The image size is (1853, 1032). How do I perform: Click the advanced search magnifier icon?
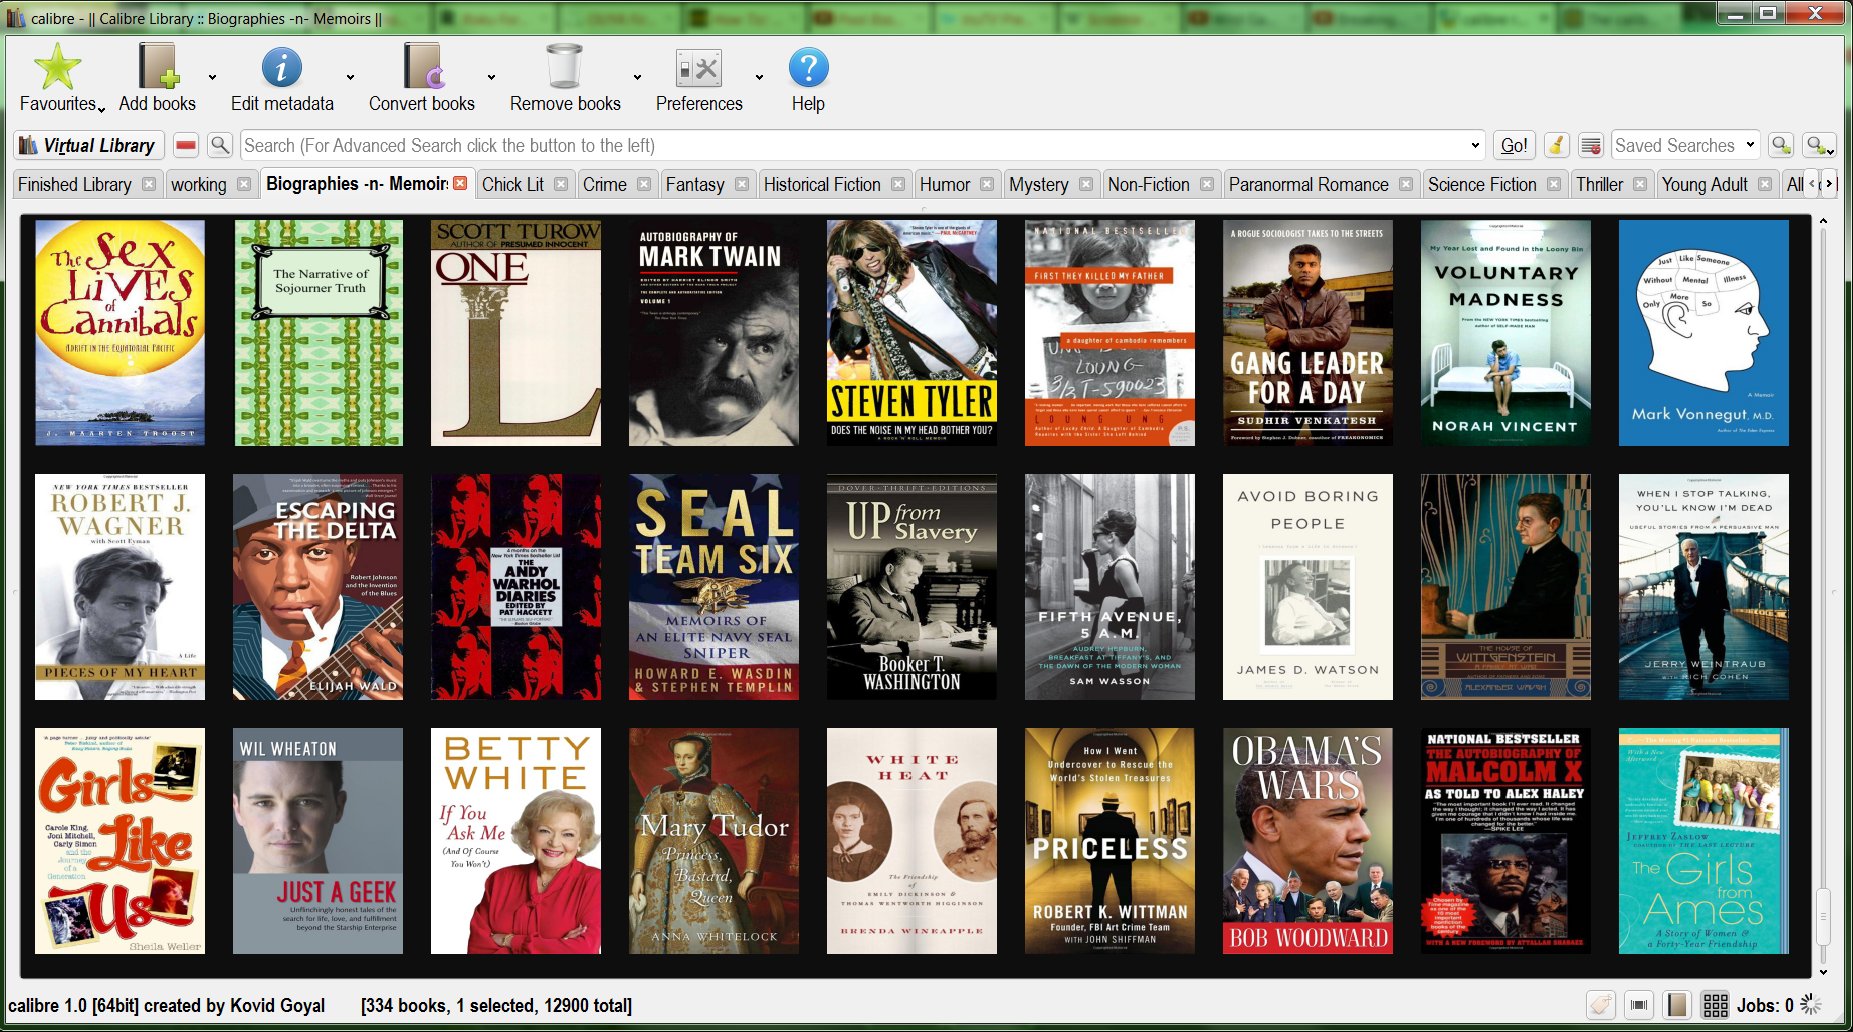pos(220,145)
